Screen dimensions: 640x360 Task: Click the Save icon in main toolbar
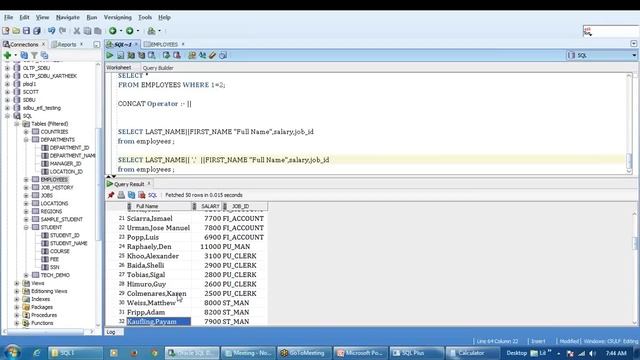coord(27,31)
